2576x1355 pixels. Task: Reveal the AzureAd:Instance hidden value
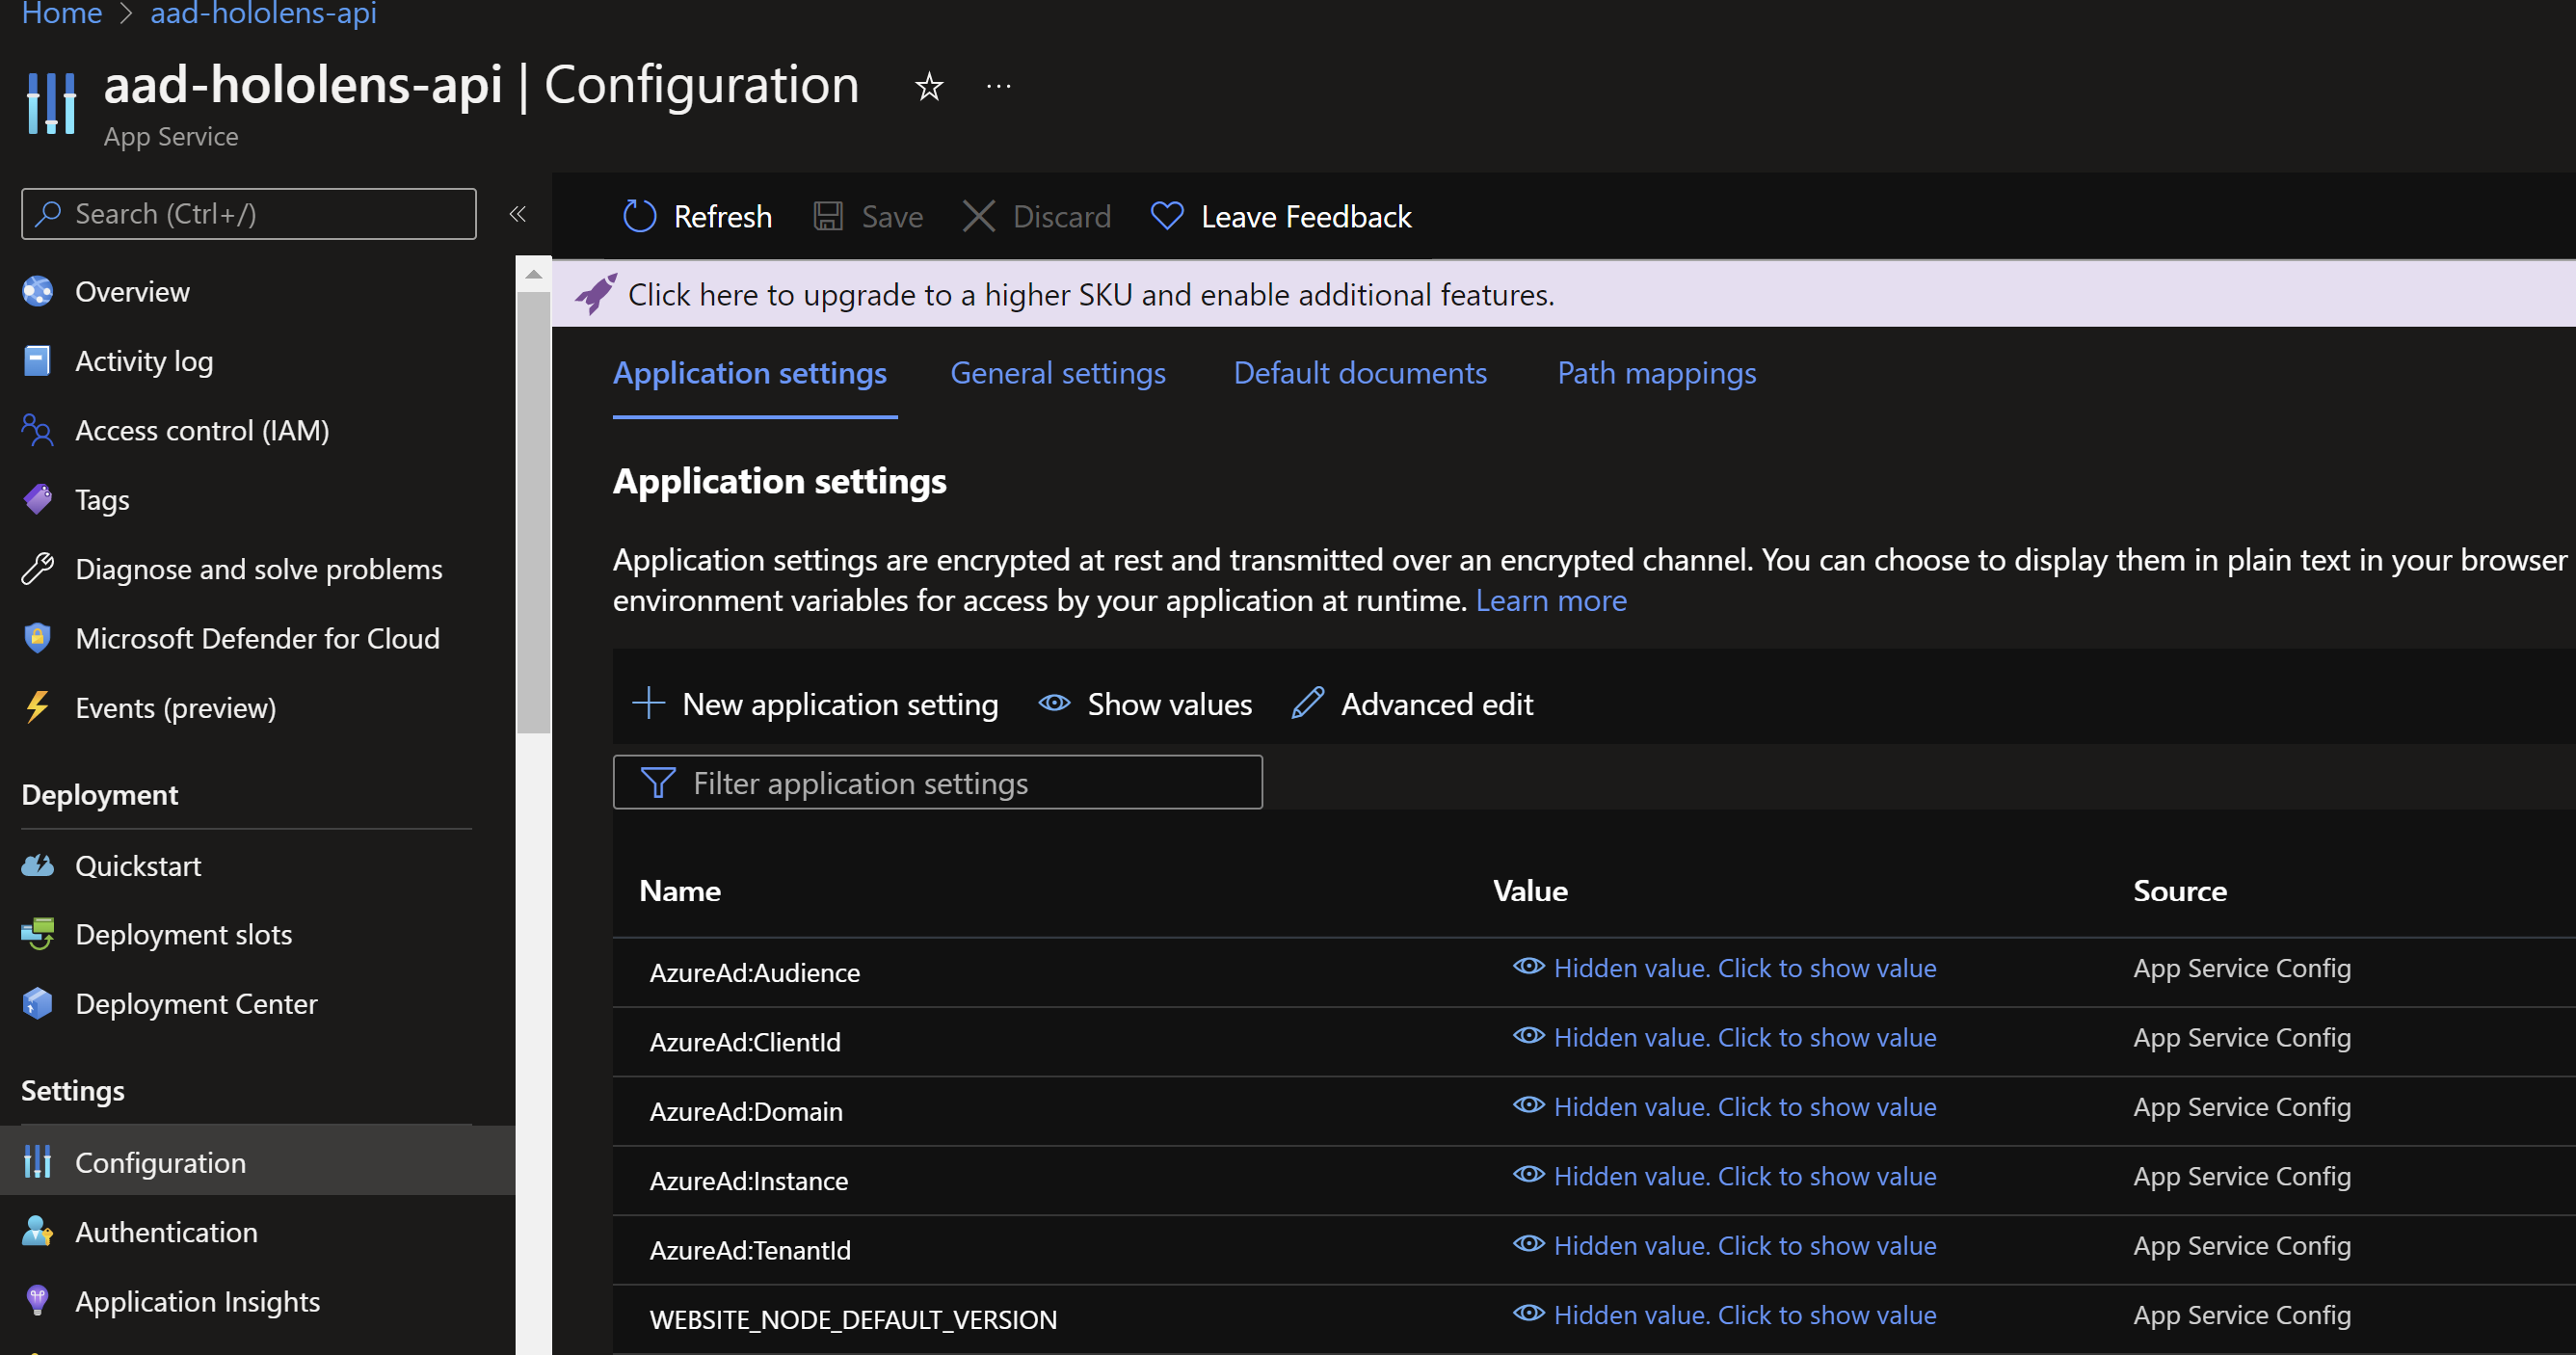[1725, 1176]
